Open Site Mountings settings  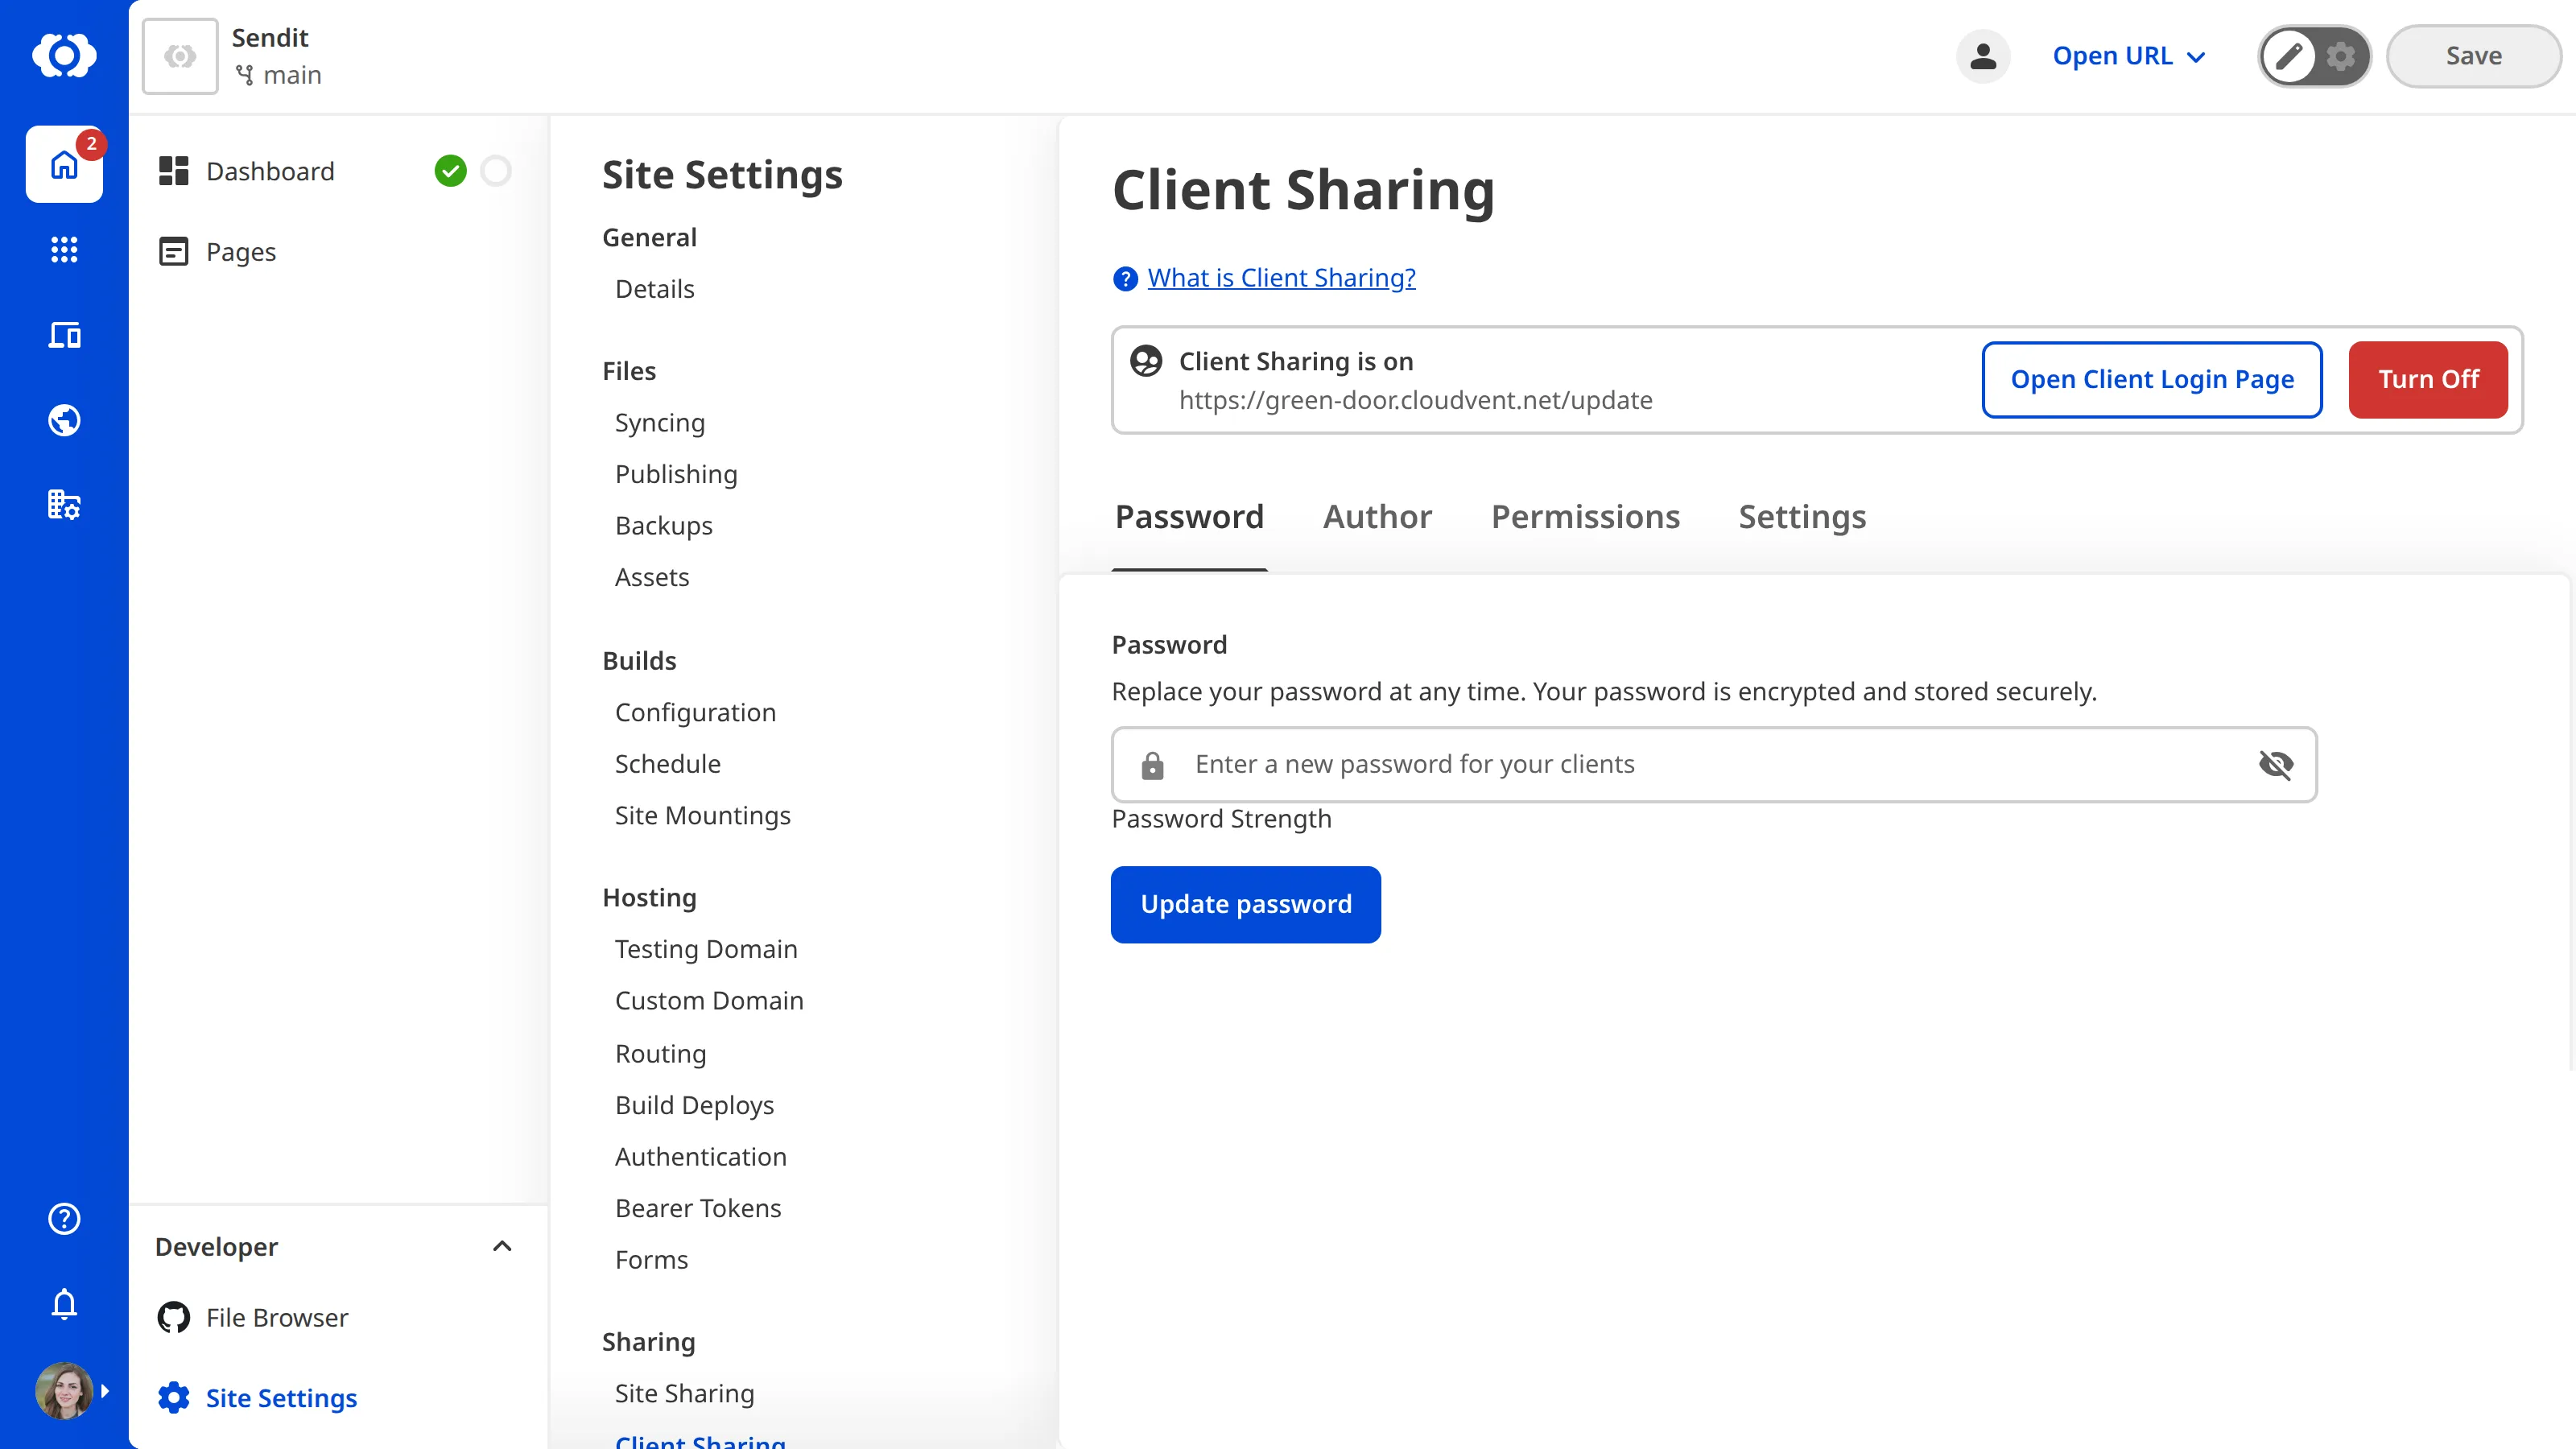tap(702, 816)
